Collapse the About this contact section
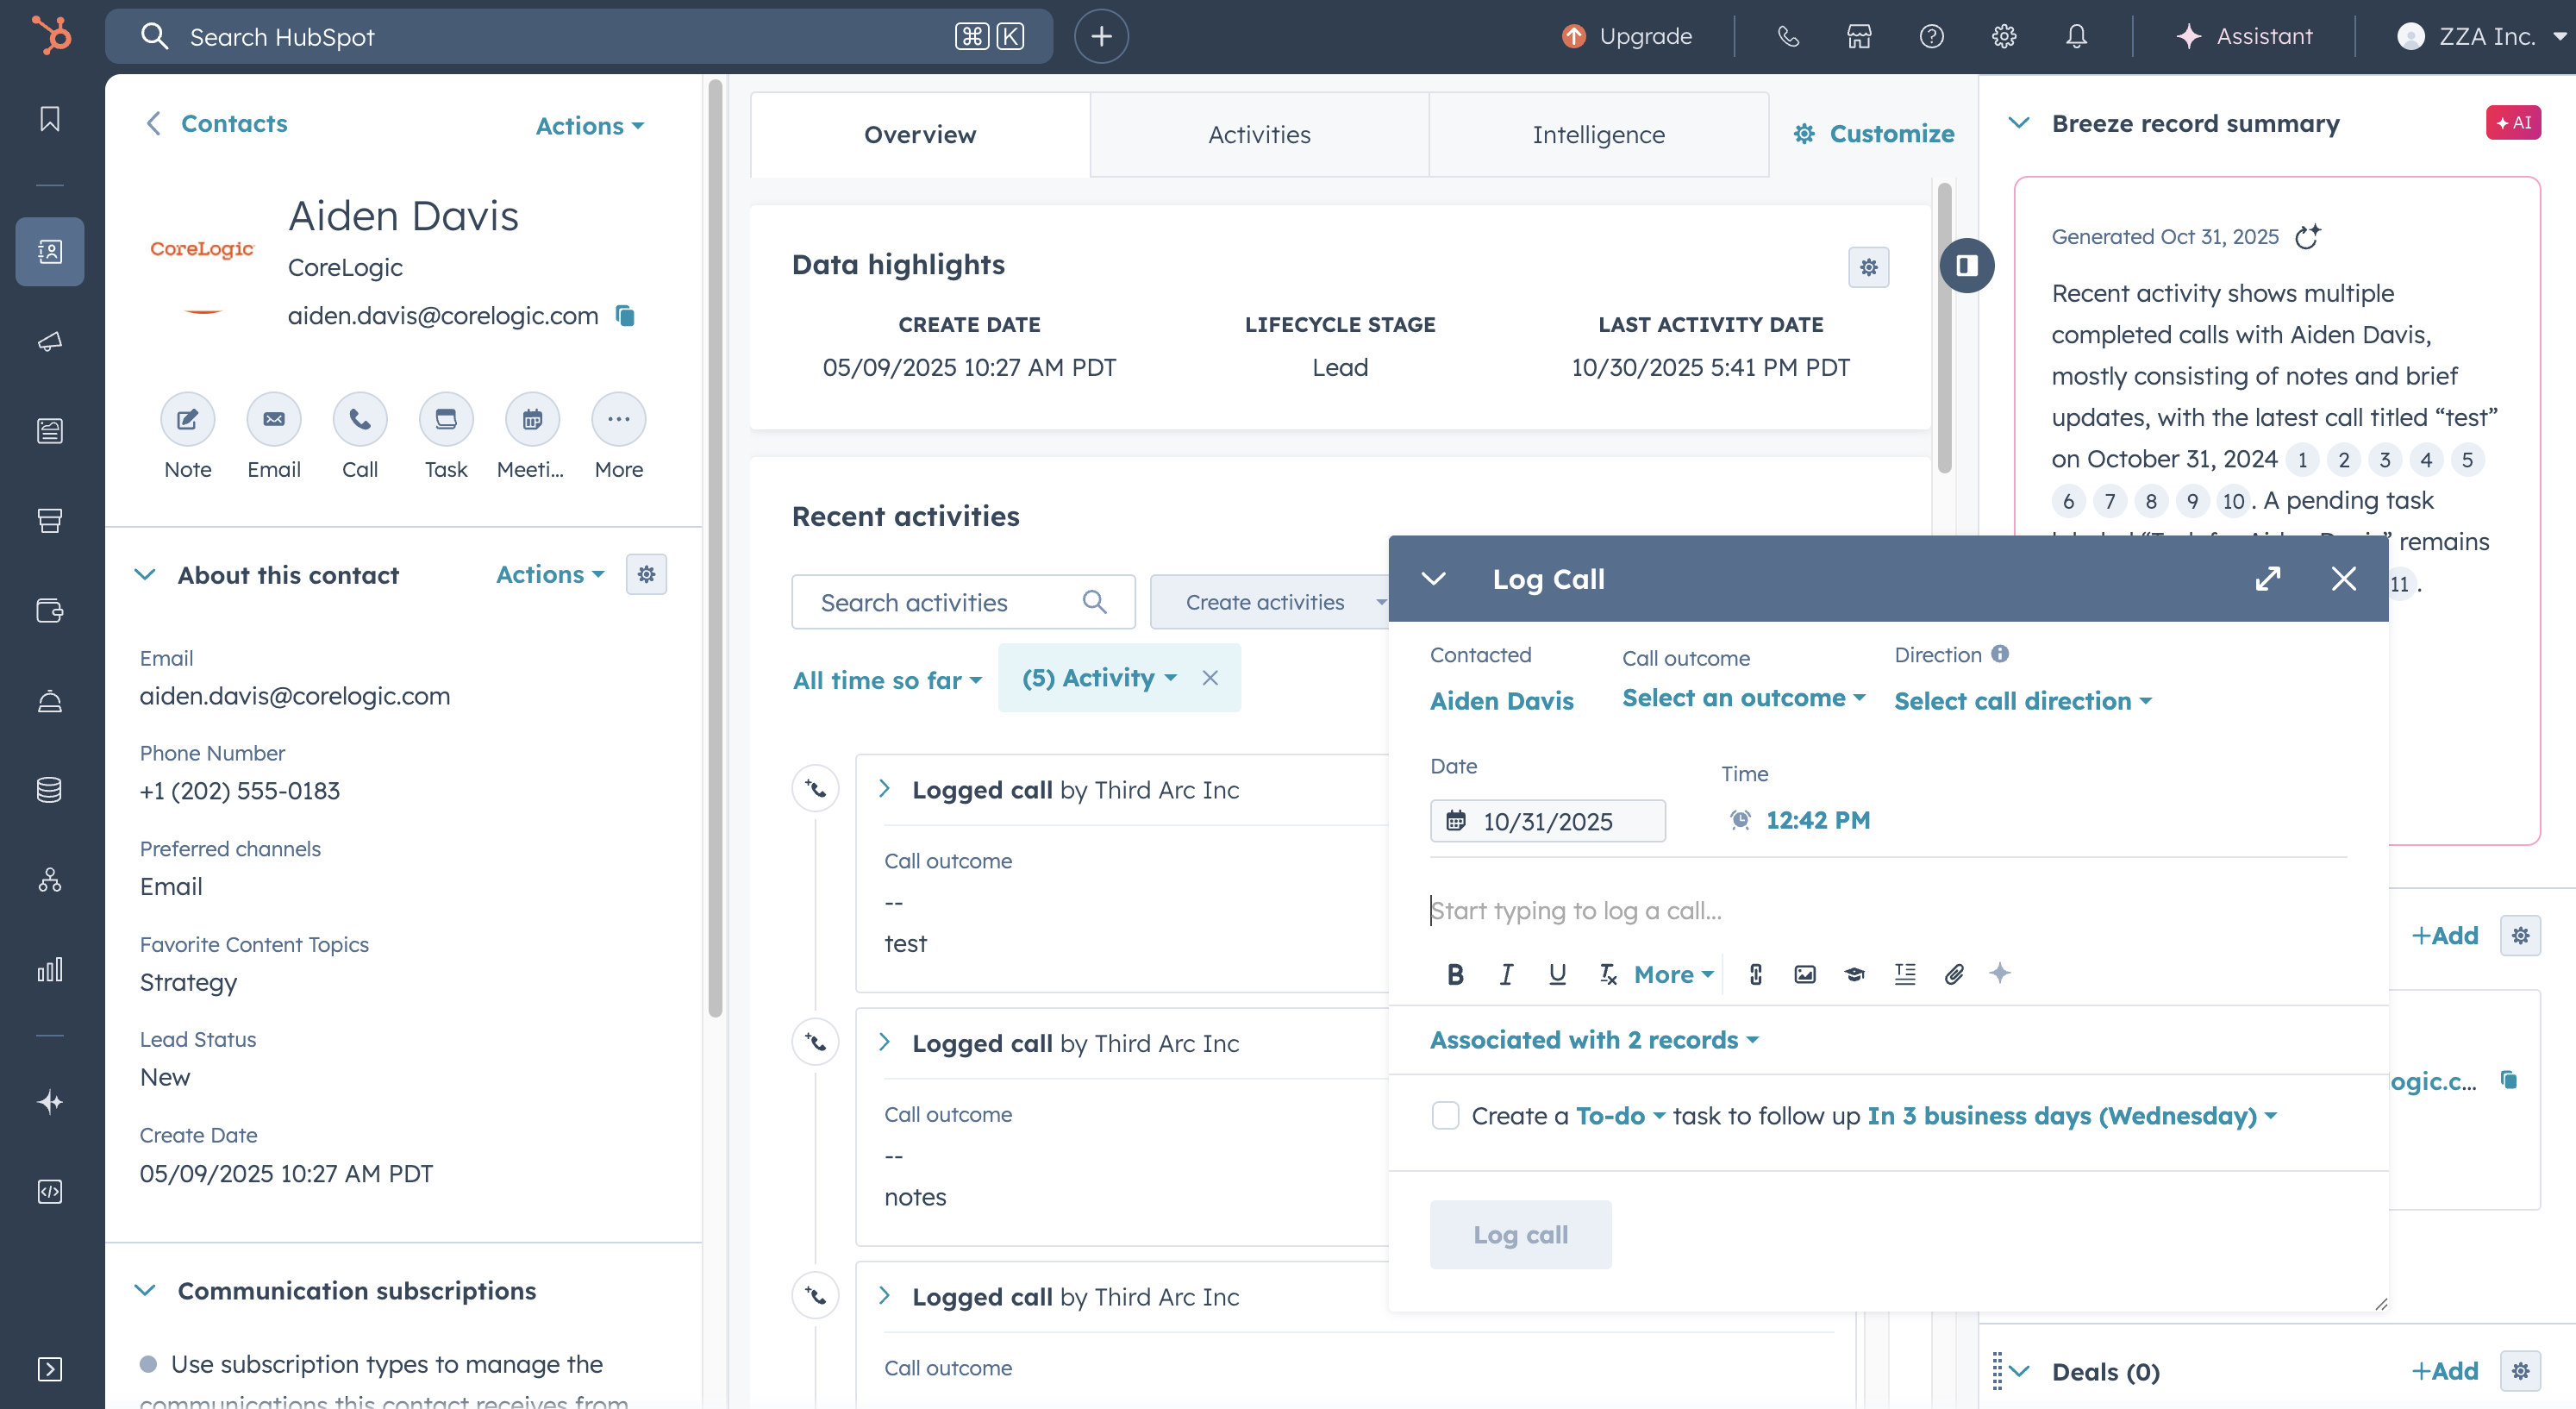The height and width of the screenshot is (1409, 2576). [145, 575]
